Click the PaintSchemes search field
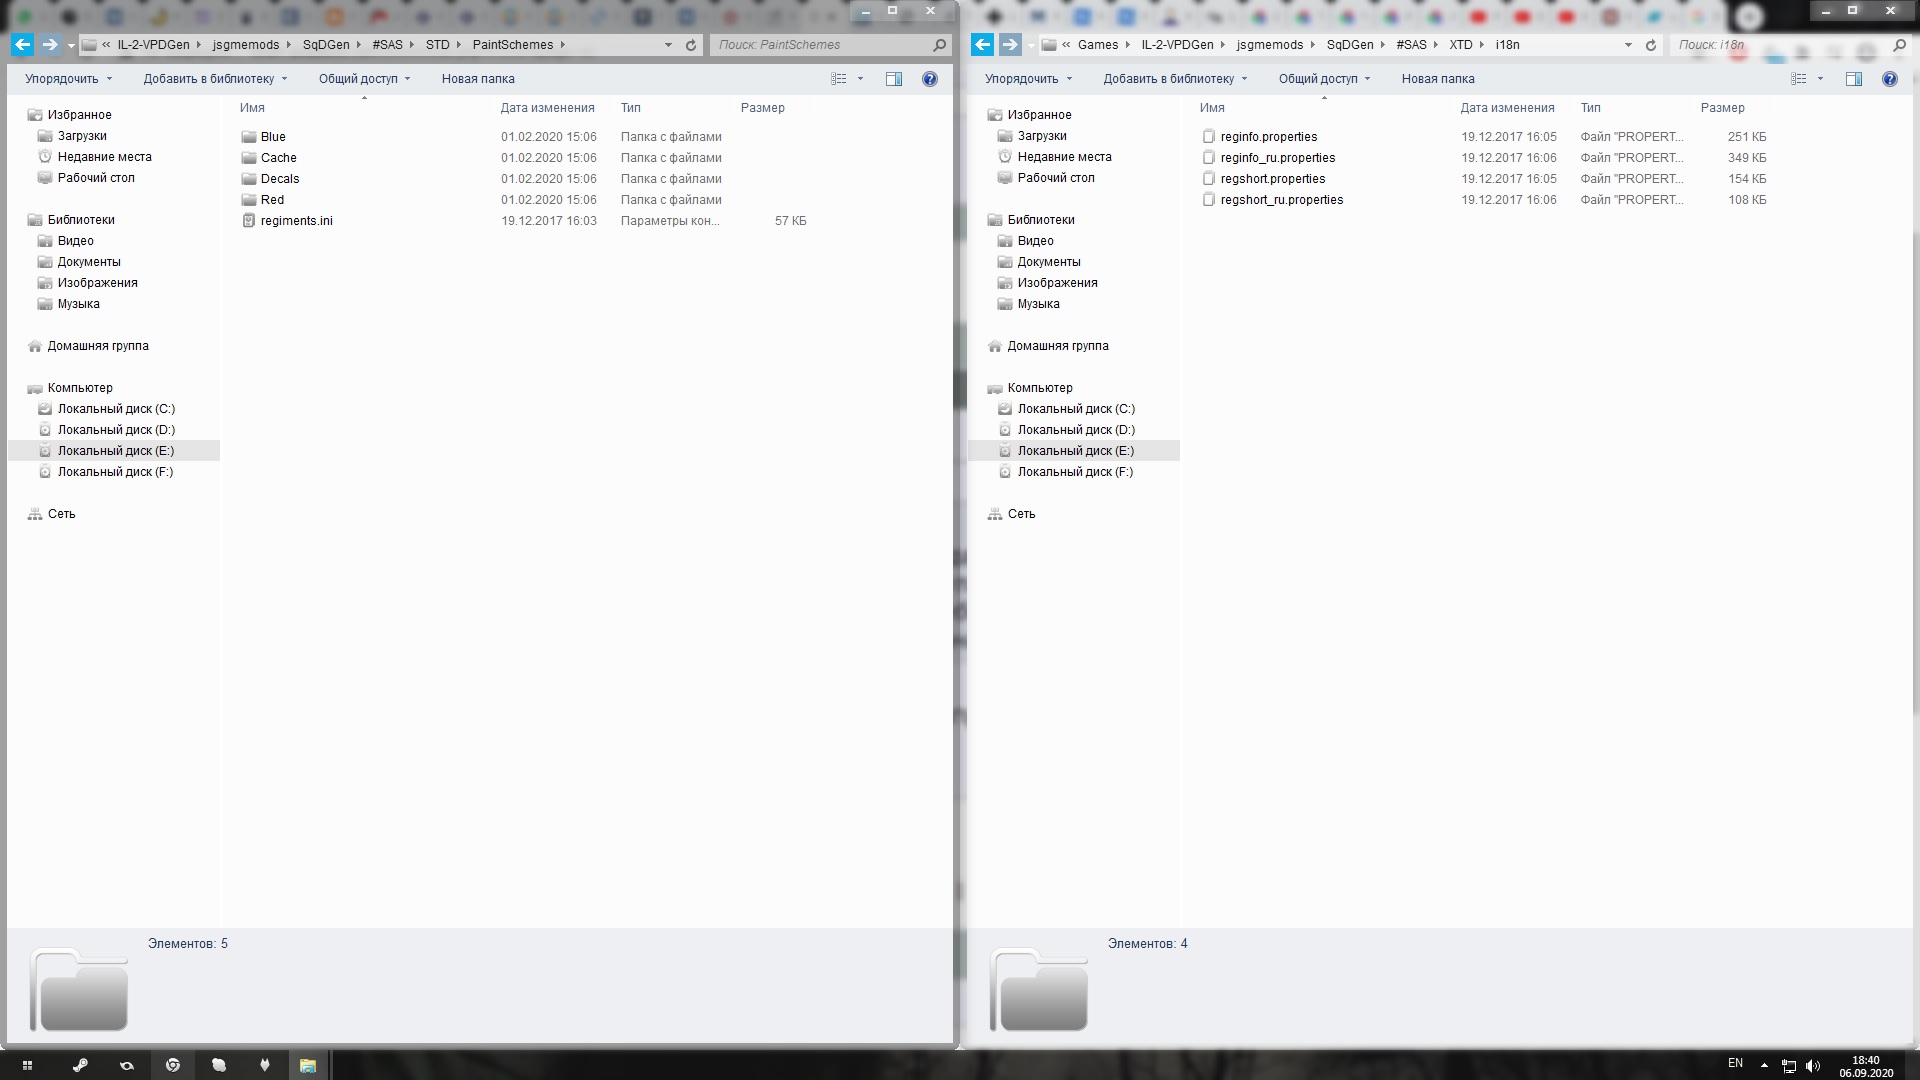Screen dimensions: 1920x1080 (x=820, y=45)
